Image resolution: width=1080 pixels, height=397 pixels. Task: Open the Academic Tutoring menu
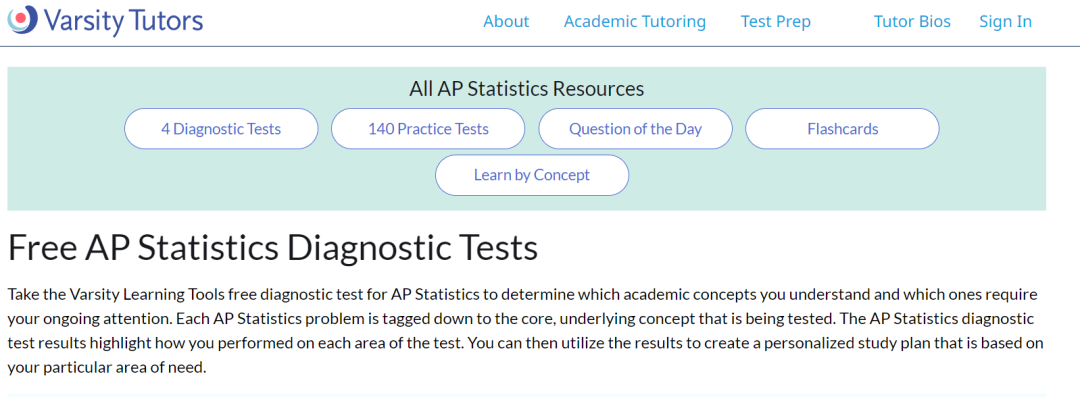pyautogui.click(x=634, y=22)
